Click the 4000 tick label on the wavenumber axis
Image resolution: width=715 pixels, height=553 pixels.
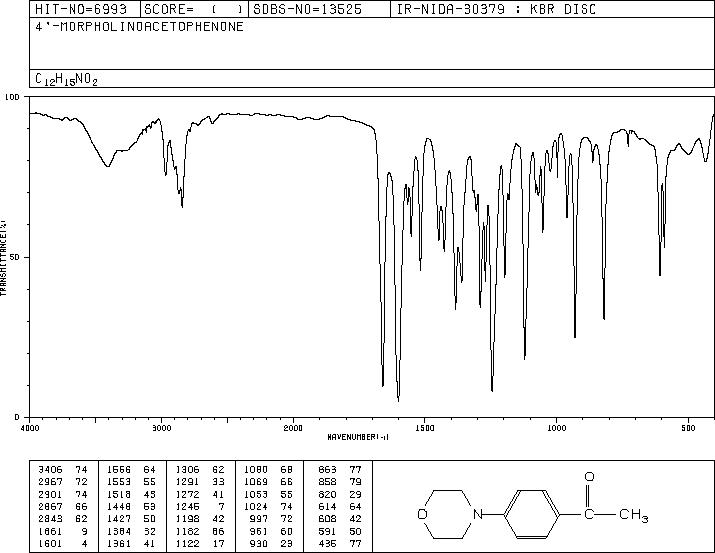[x=30, y=428]
